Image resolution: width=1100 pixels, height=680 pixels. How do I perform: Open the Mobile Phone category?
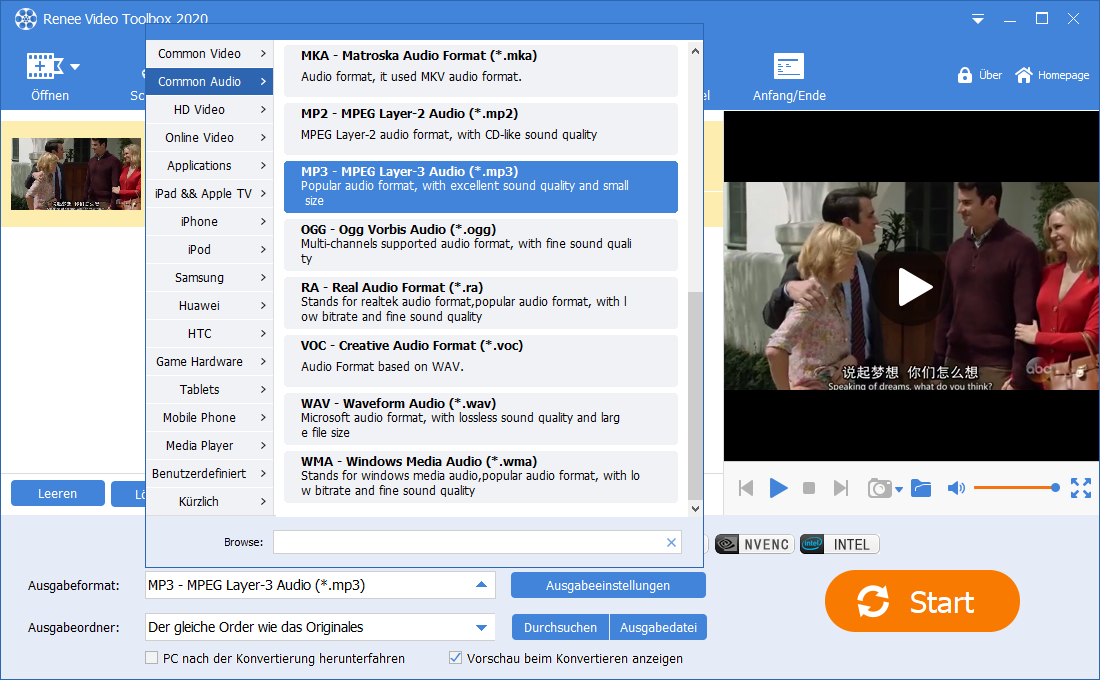click(x=209, y=418)
